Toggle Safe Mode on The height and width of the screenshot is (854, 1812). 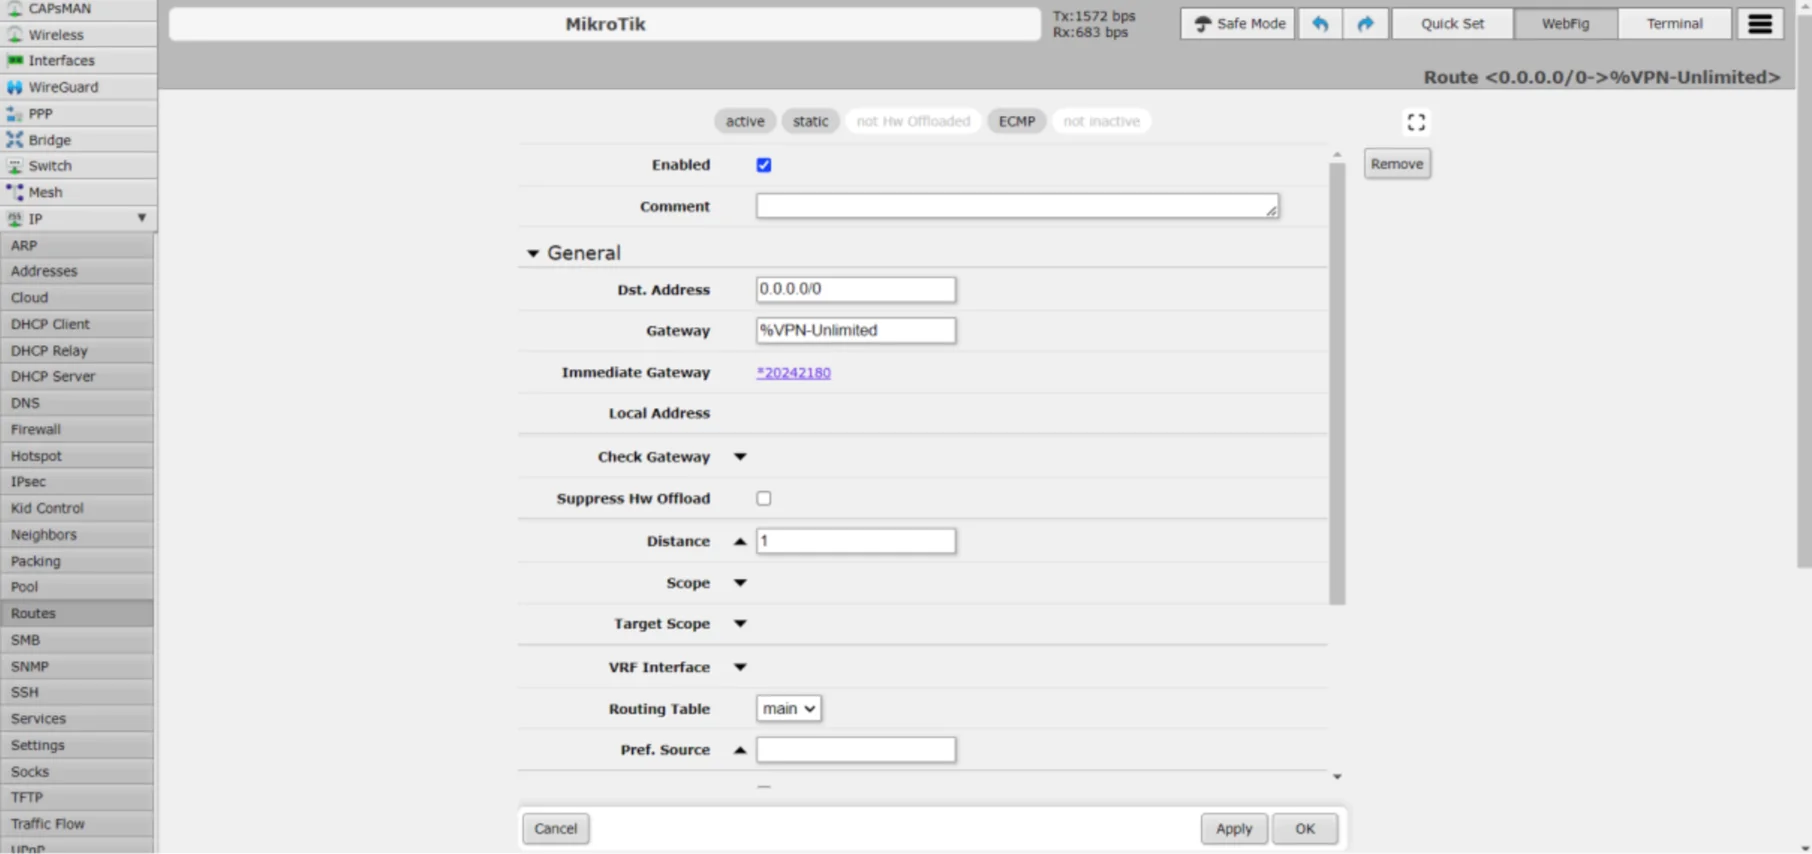(1238, 24)
